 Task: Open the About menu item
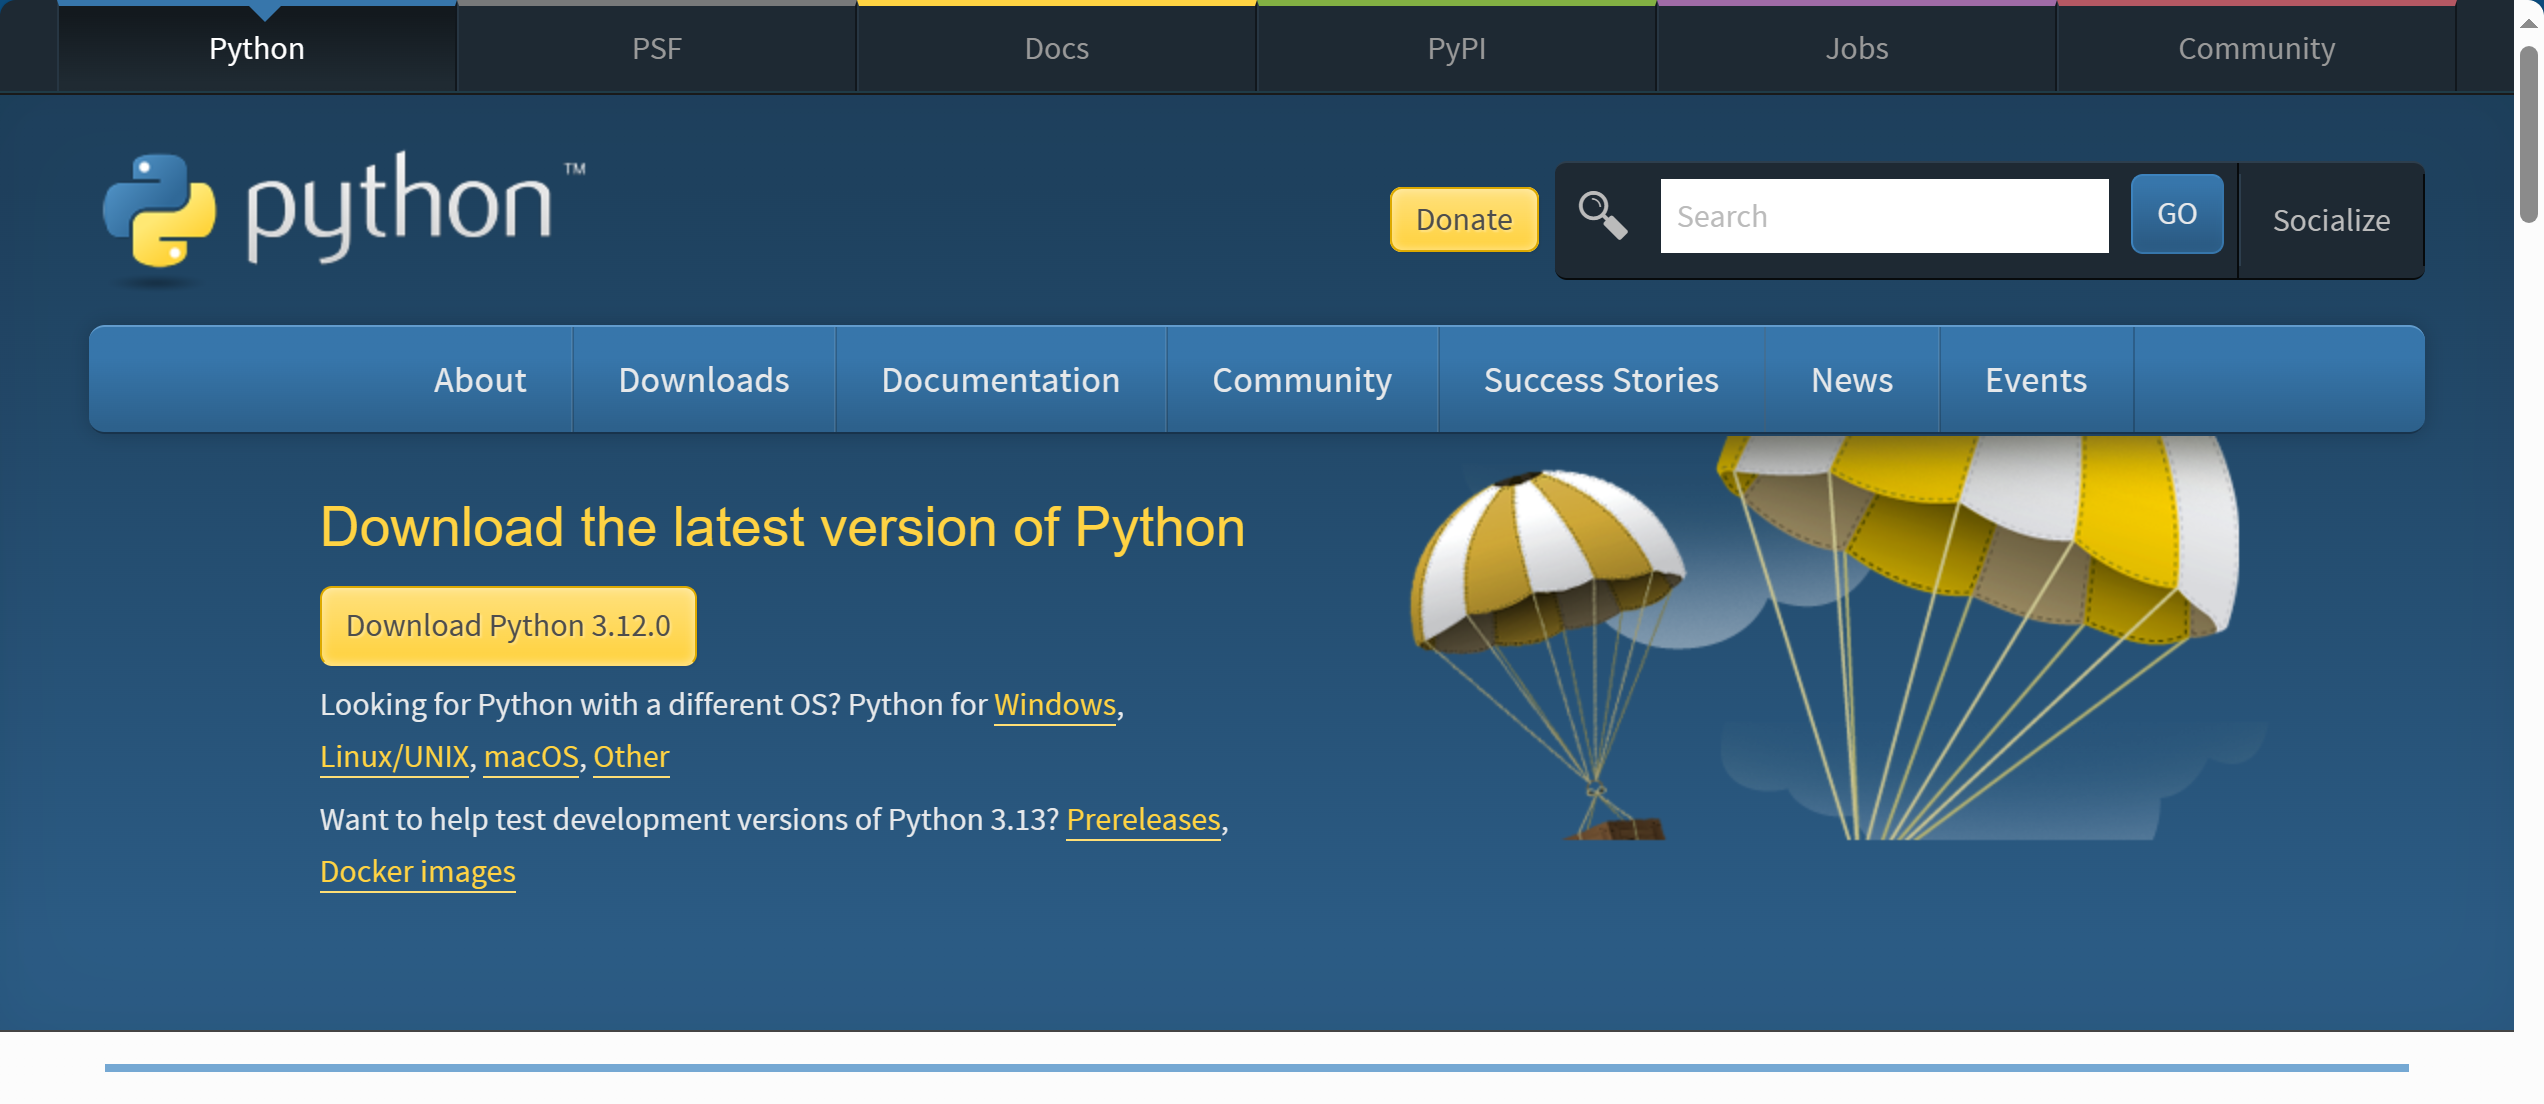click(x=480, y=380)
